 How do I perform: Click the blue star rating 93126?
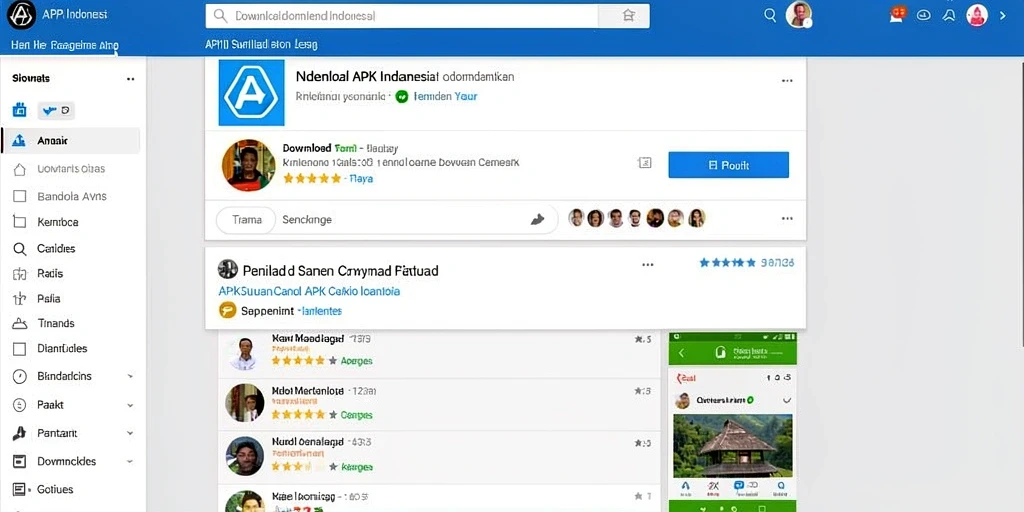(x=746, y=263)
